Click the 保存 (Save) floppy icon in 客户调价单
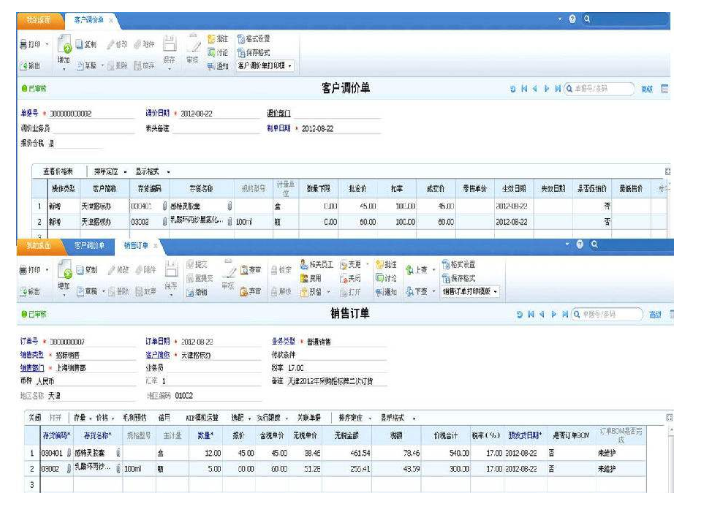Image resolution: width=702 pixels, height=506 pixels. pos(169,43)
